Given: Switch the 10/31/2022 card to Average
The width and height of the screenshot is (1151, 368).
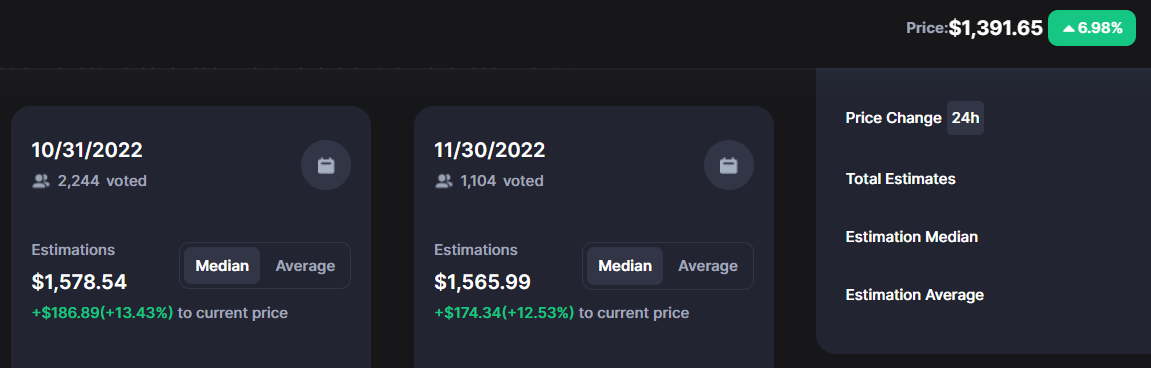Looking at the screenshot, I should pyautogui.click(x=305, y=266).
